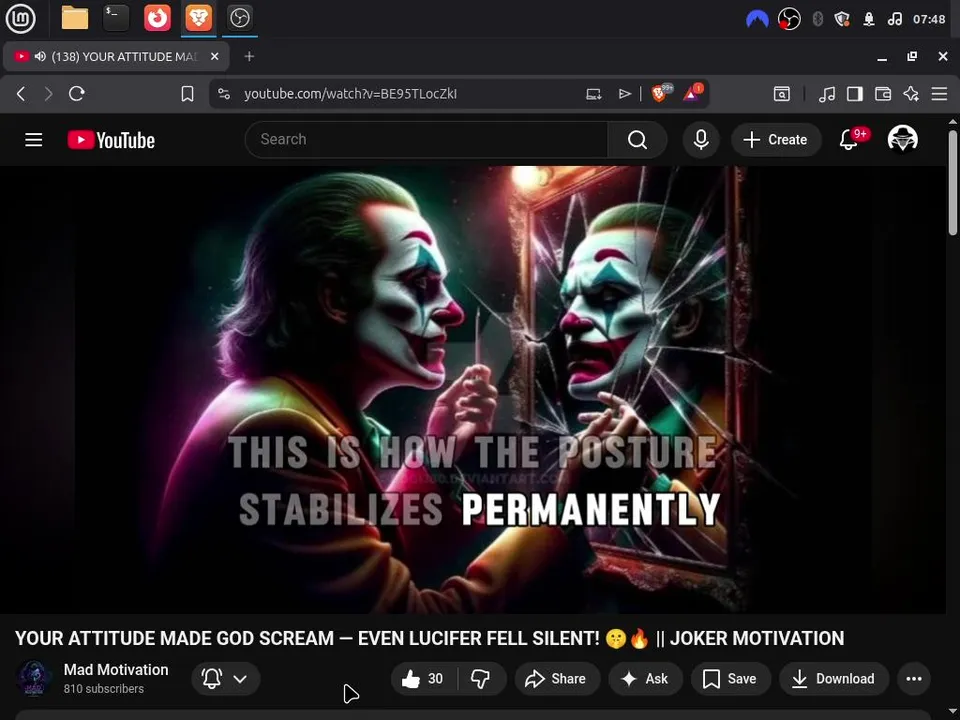Go forward to the next page

pos(48,94)
